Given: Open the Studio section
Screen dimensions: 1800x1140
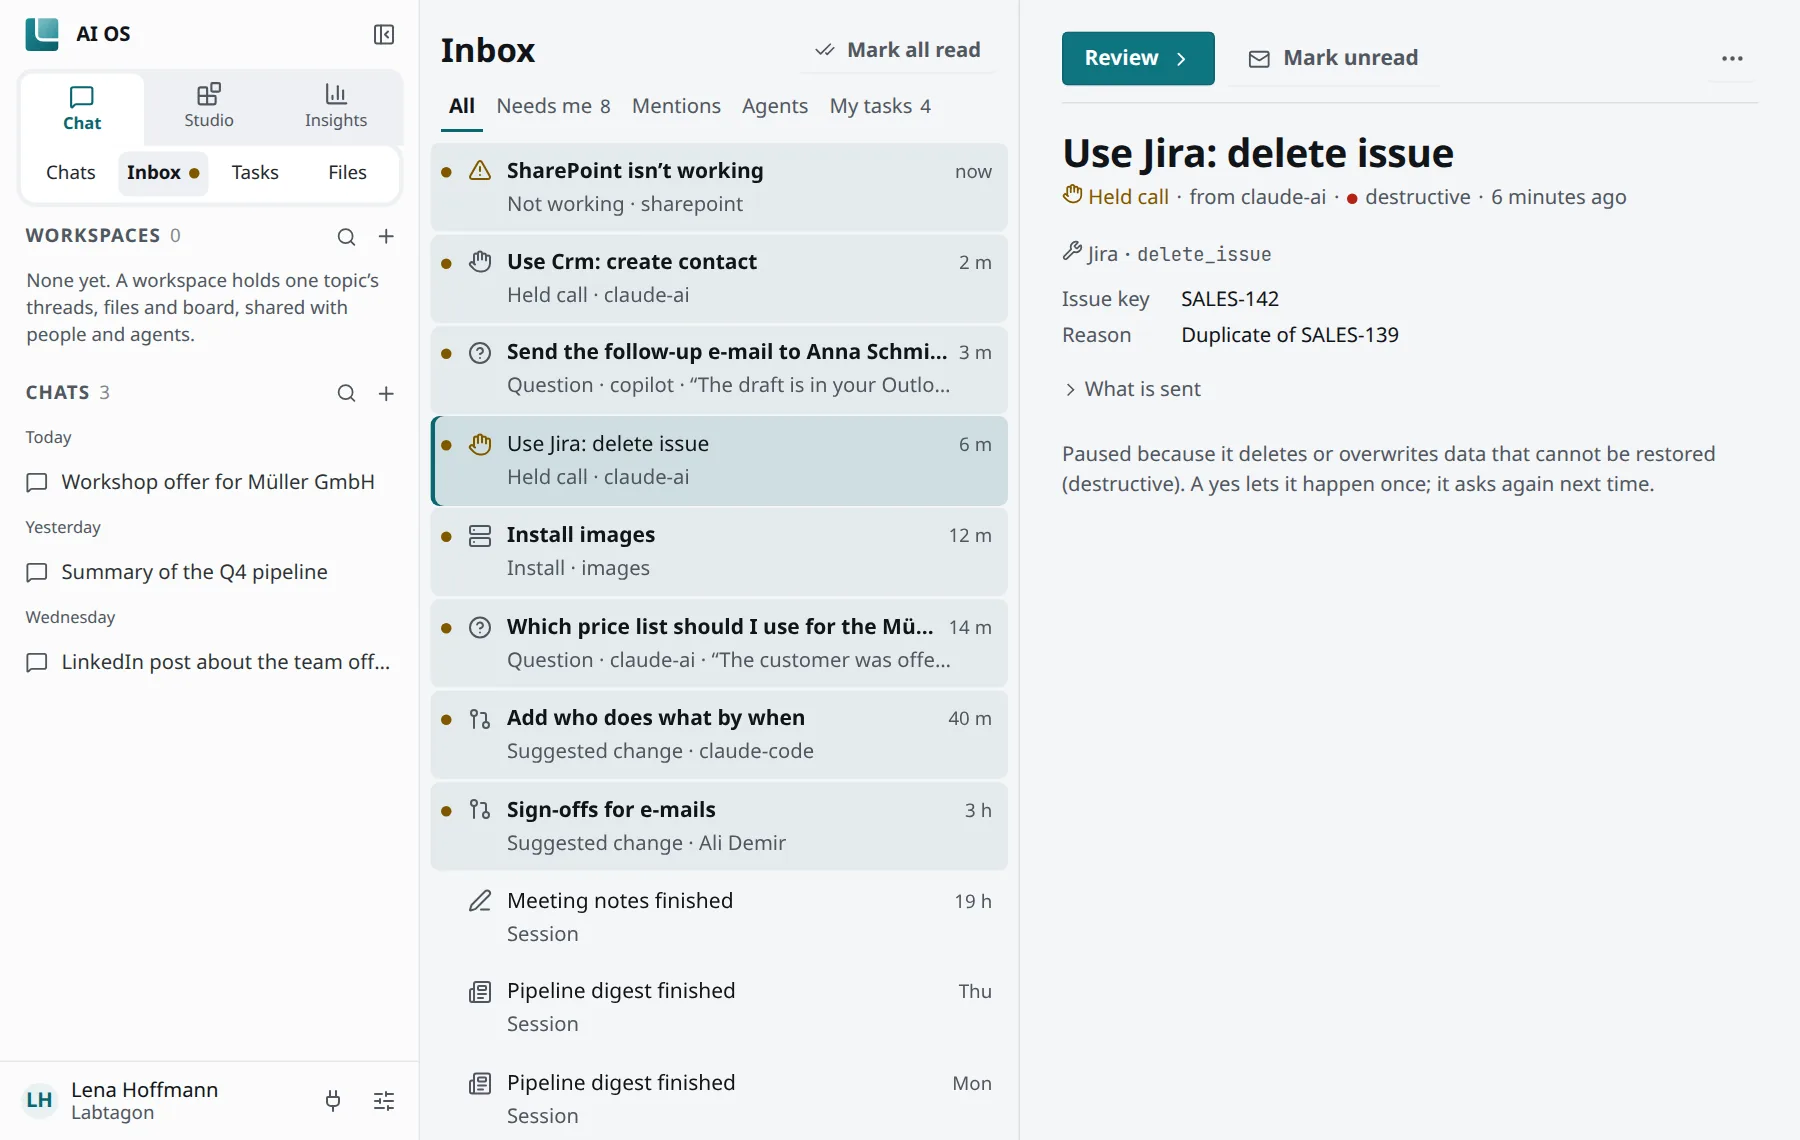Looking at the screenshot, I should point(209,106).
